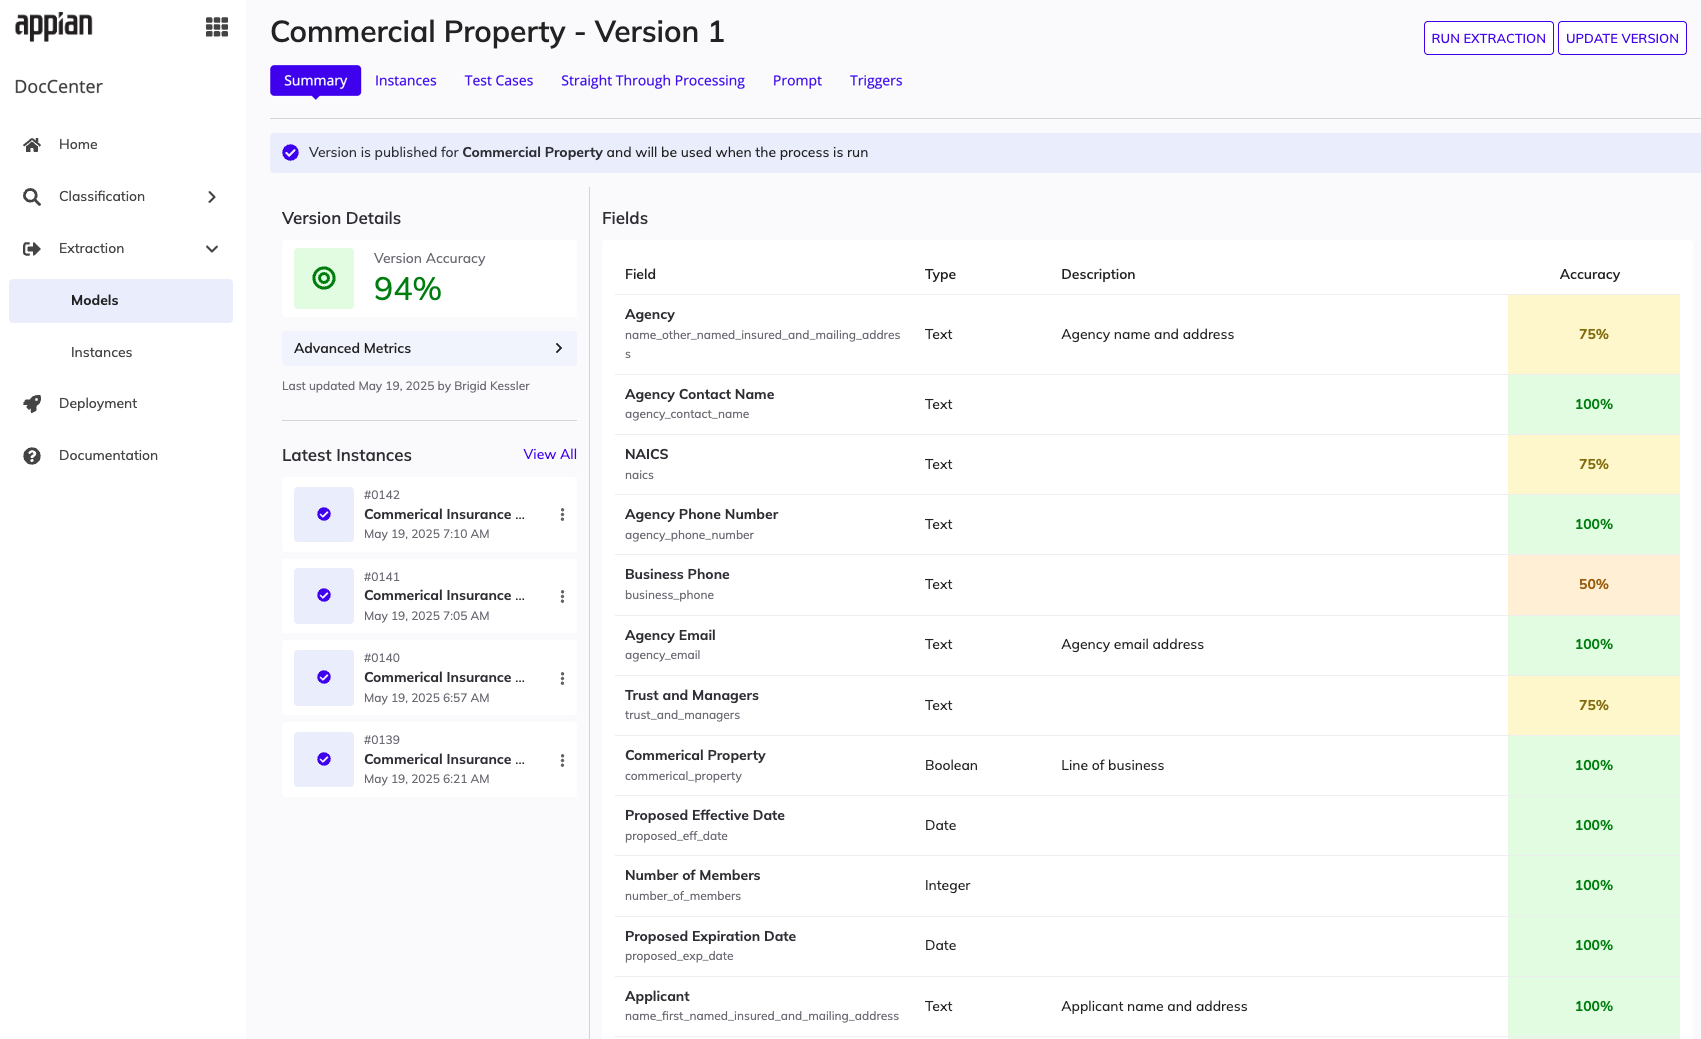Screen dimensions: 1701x1039
Task: Click the Documentation question mark icon
Action: coord(32,456)
